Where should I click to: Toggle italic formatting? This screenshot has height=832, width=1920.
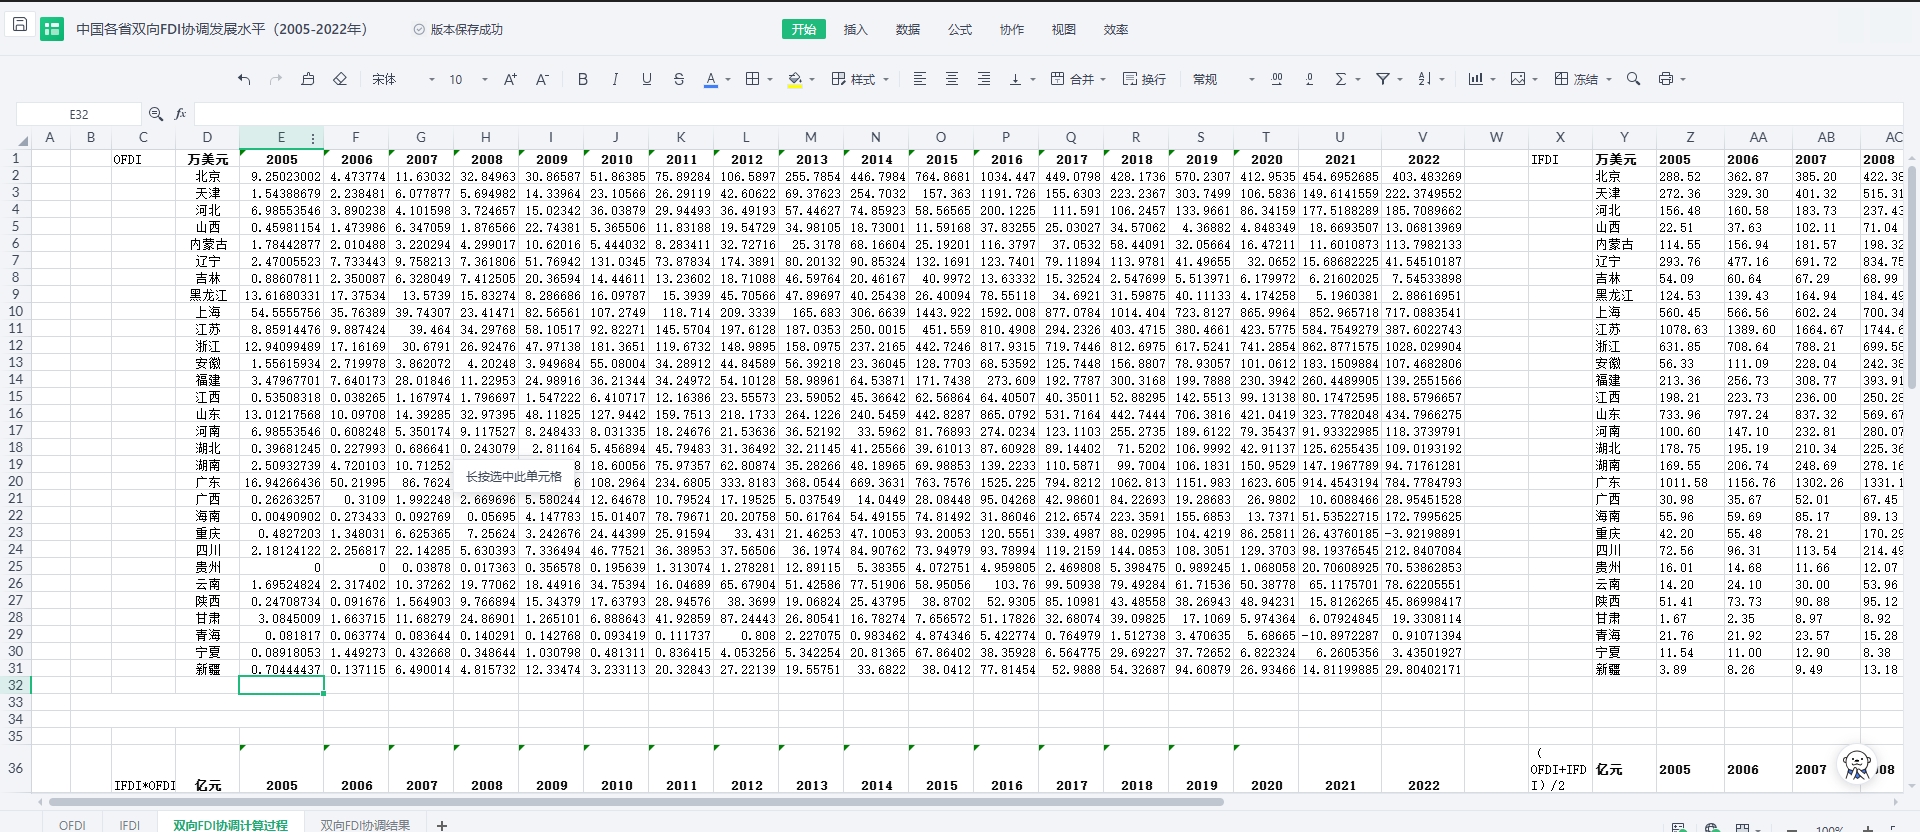click(x=615, y=79)
